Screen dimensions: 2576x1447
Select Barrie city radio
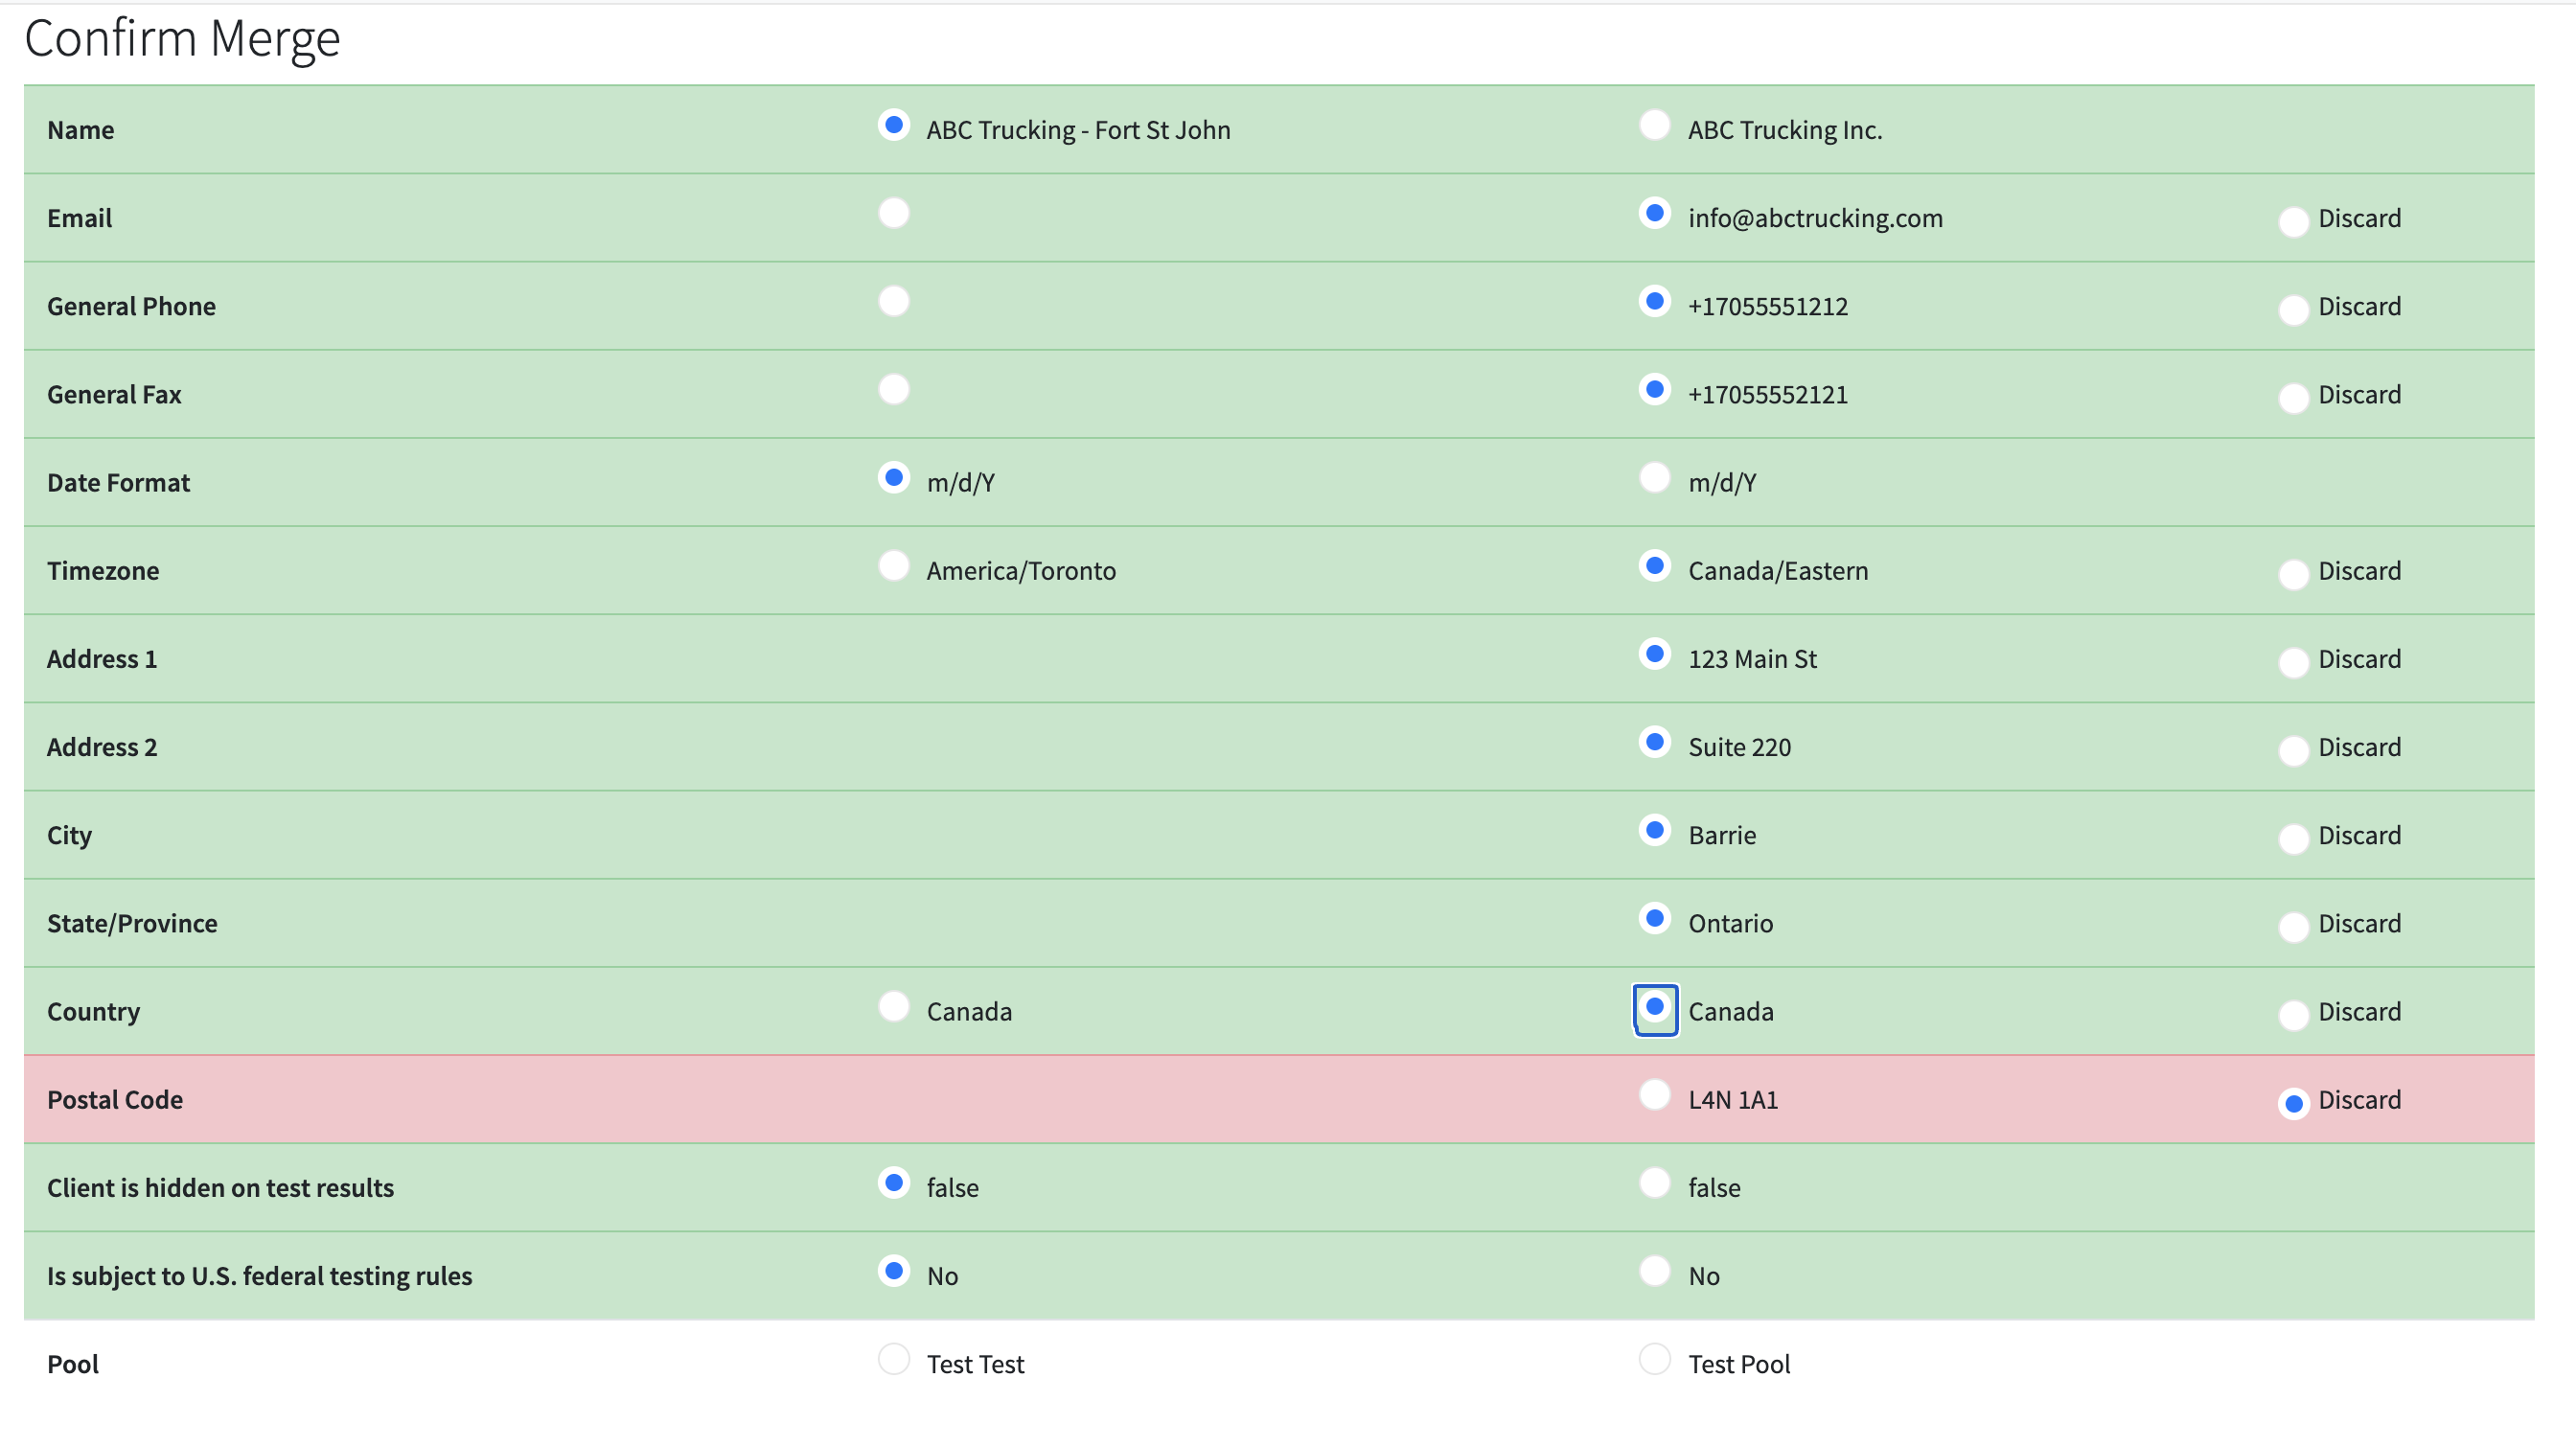1655,829
